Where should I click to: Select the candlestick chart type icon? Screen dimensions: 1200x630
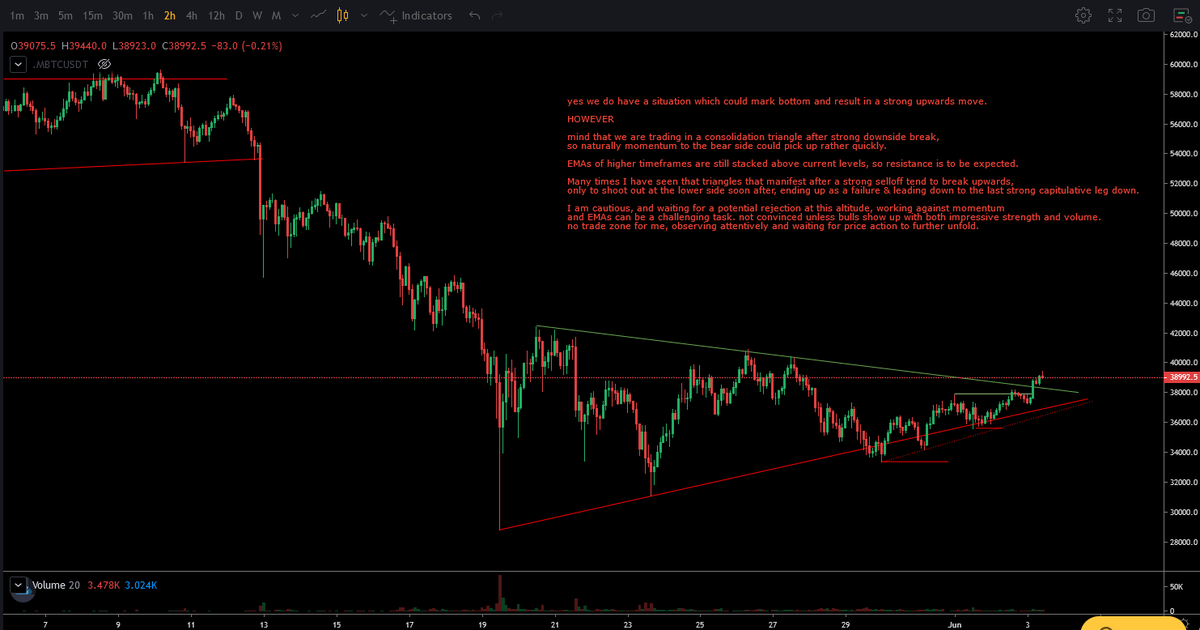[343, 15]
